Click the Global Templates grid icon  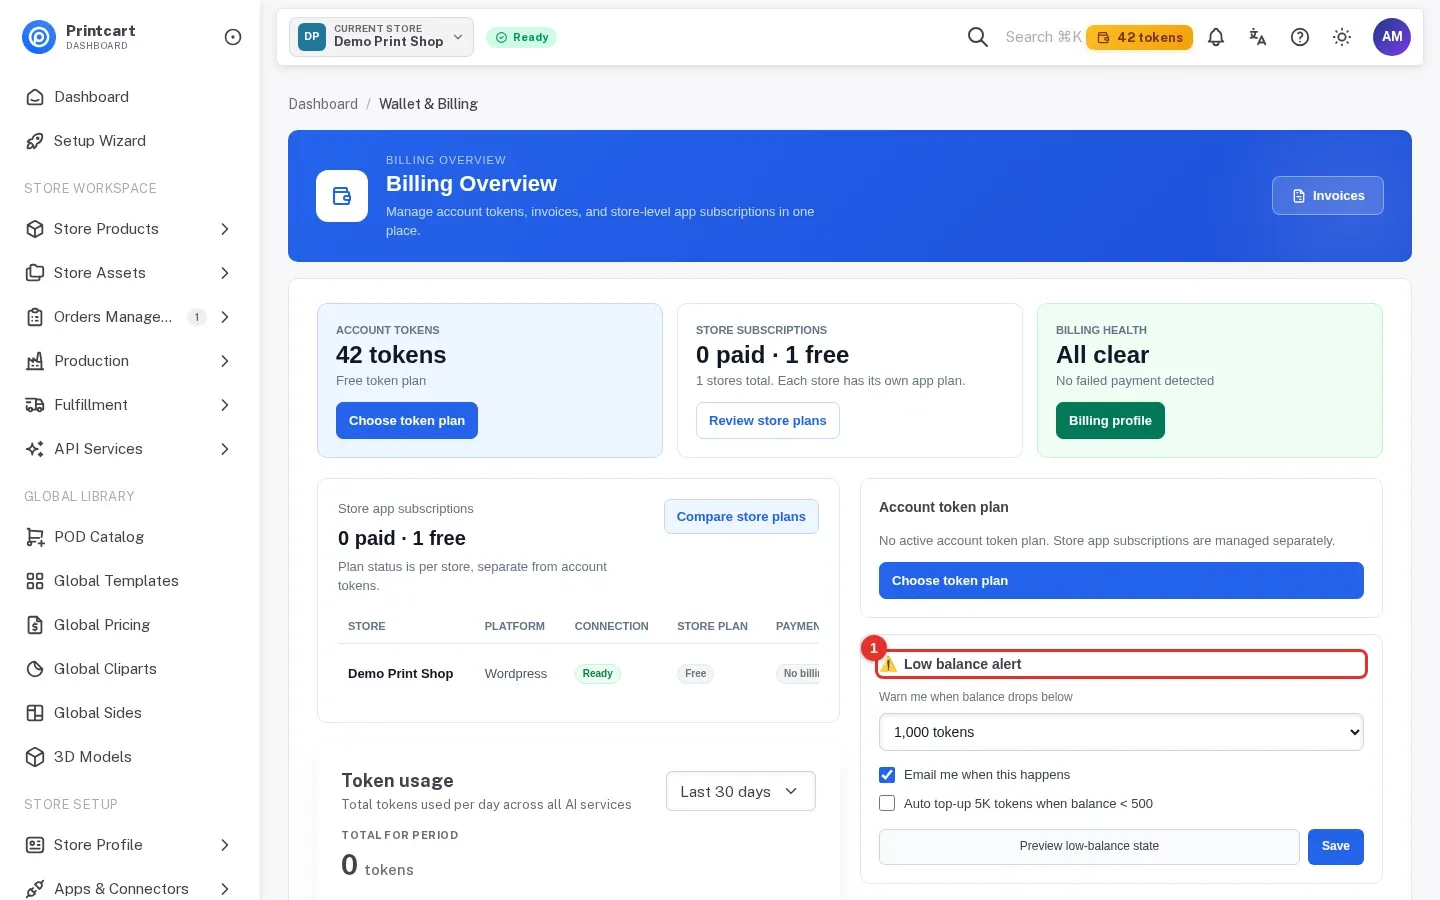[x=35, y=581]
